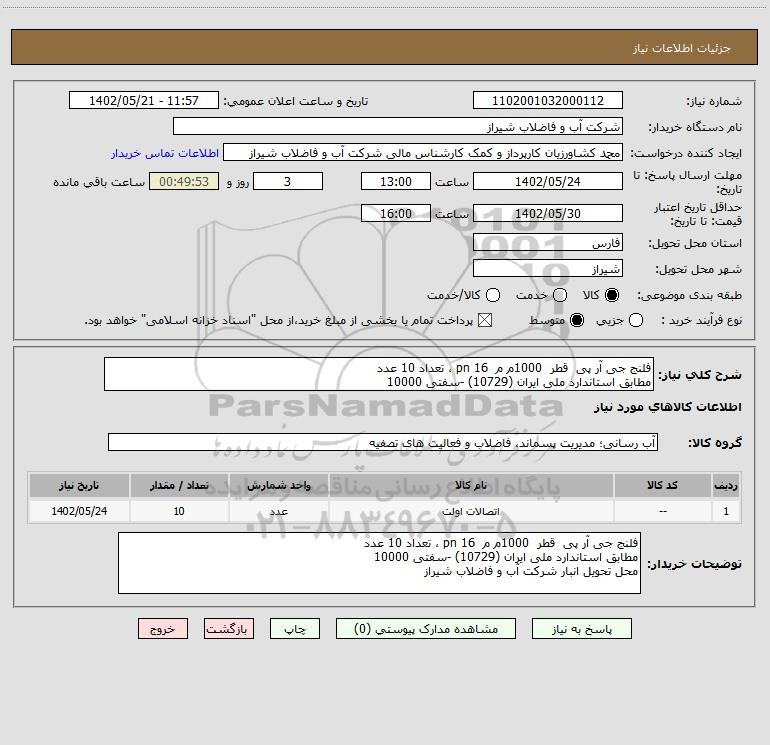Screen dimensions: 770x745
Task: Click the چاپ print button
Action: pos(295,629)
